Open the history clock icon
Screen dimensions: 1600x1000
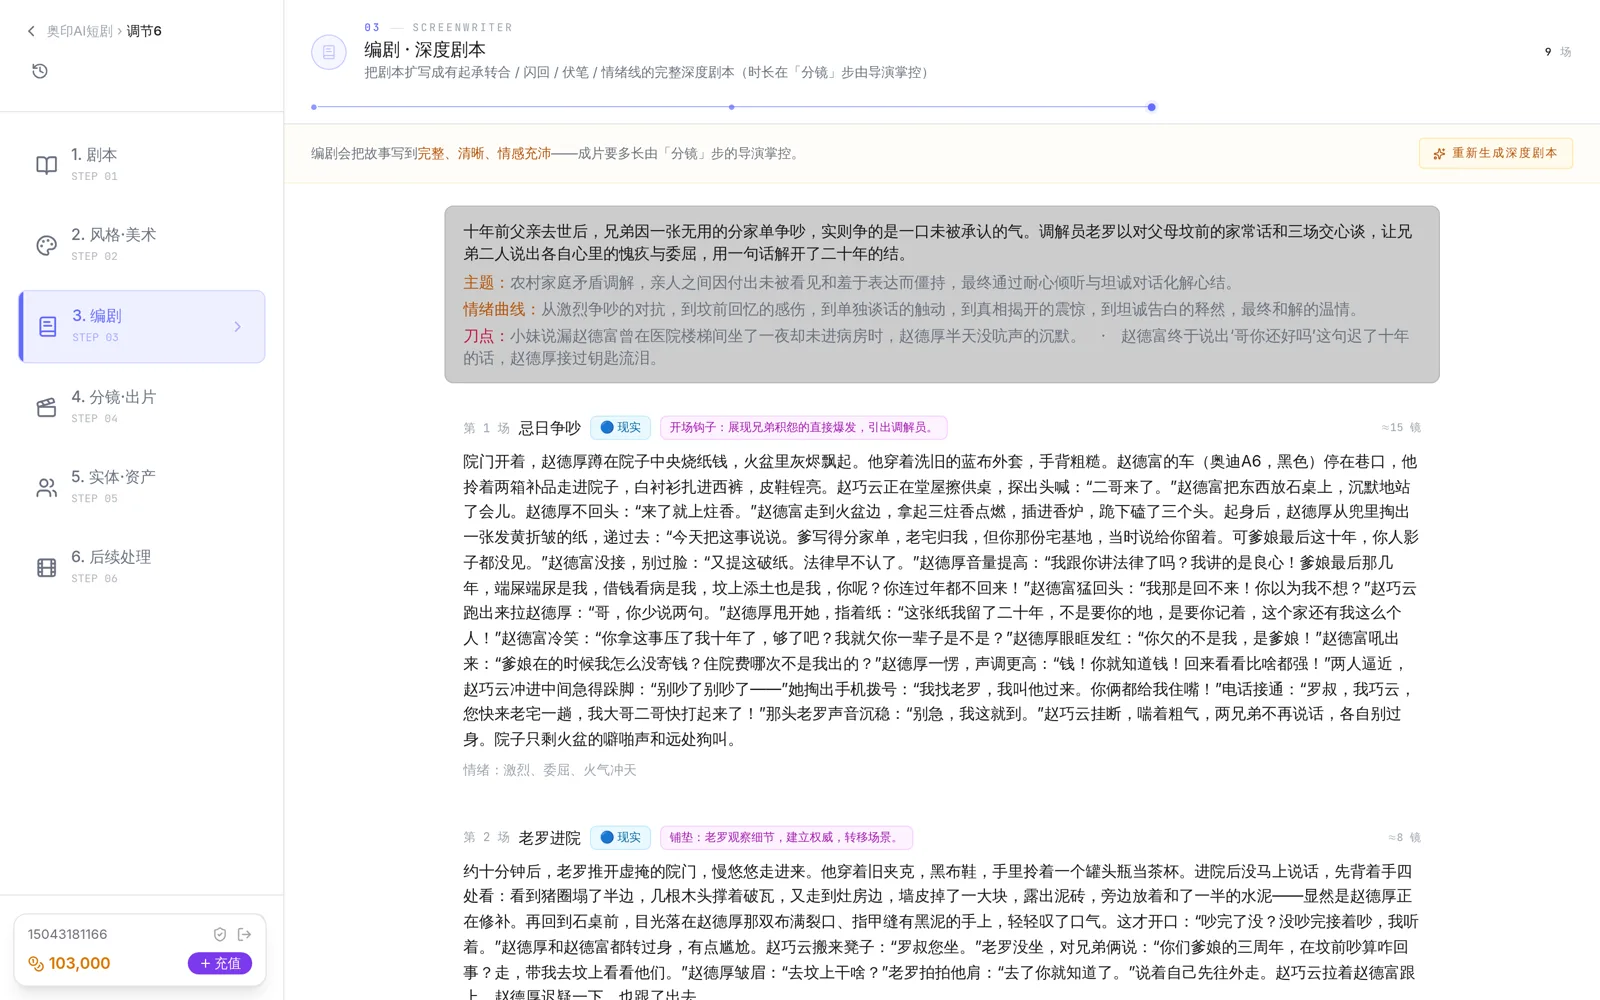point(40,71)
